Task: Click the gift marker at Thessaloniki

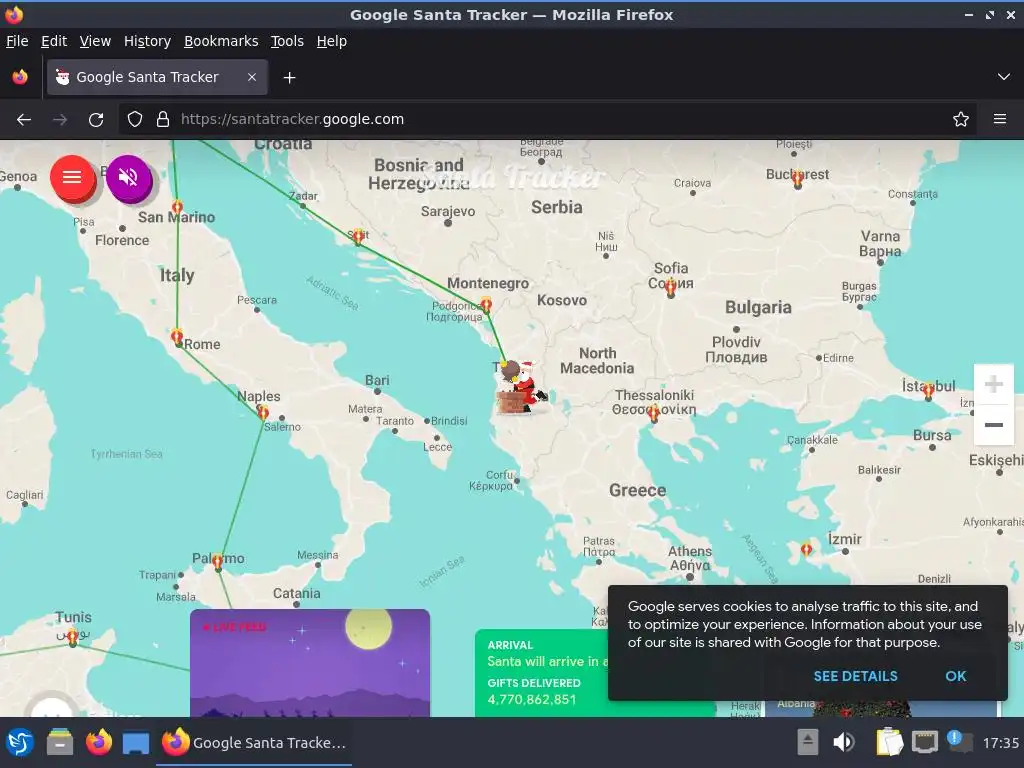Action: click(x=653, y=413)
